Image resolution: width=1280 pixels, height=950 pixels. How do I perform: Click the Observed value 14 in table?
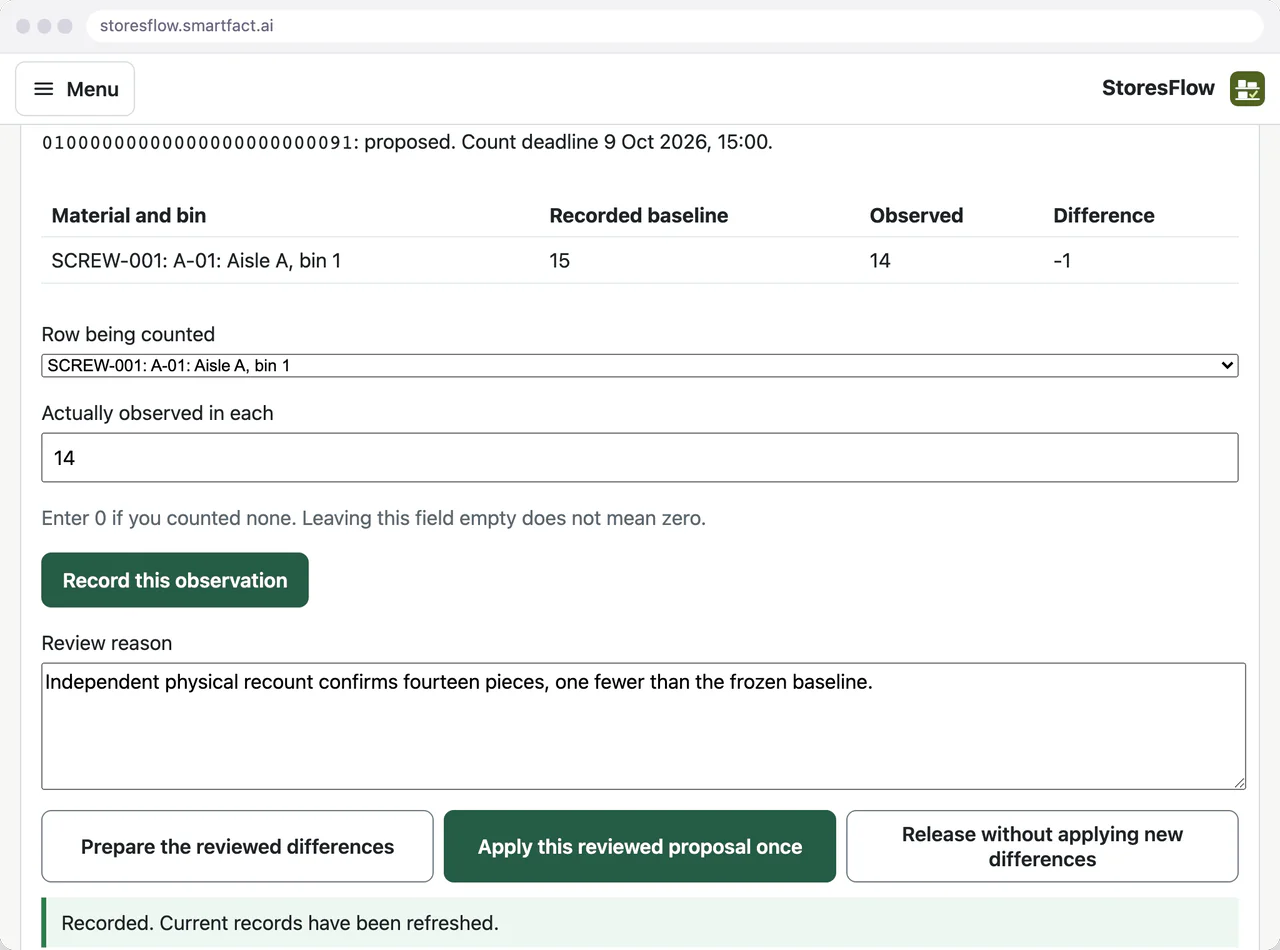click(x=880, y=261)
